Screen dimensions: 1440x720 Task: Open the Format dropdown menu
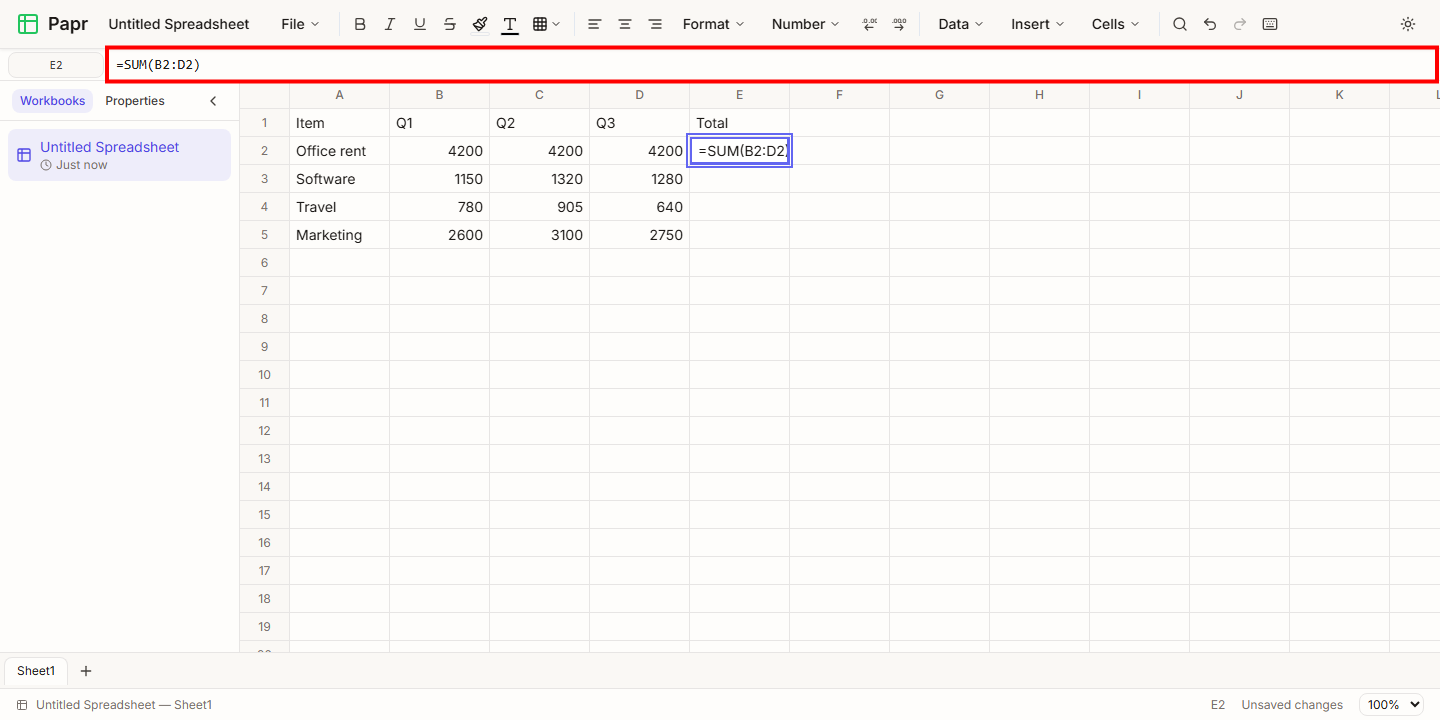714,24
